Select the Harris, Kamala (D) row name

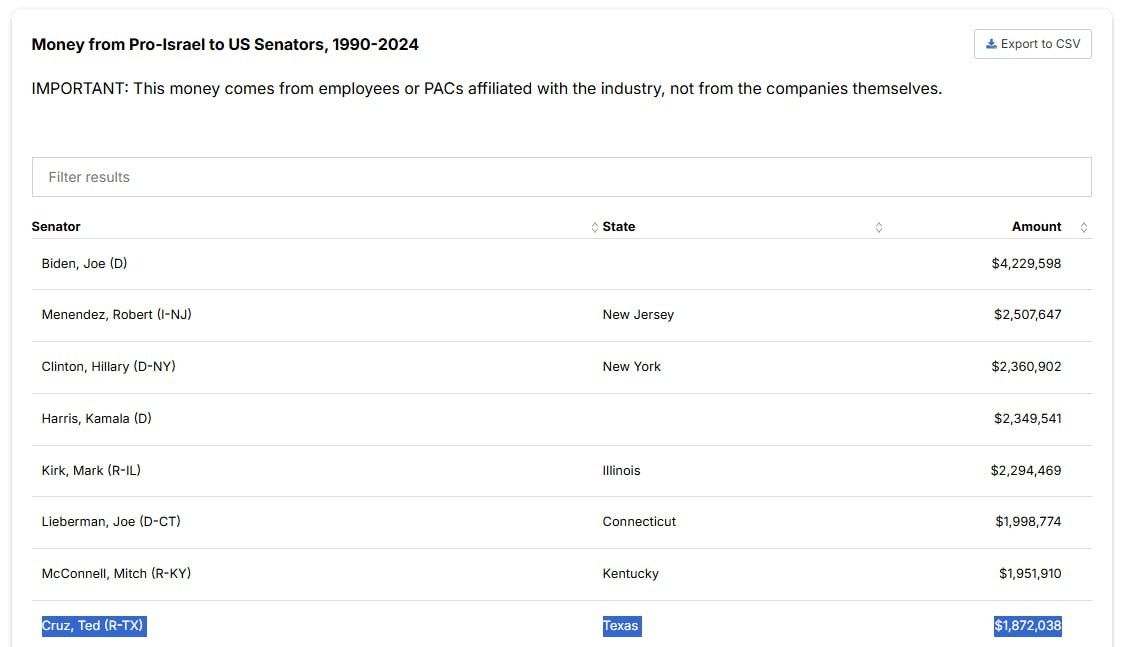(96, 419)
